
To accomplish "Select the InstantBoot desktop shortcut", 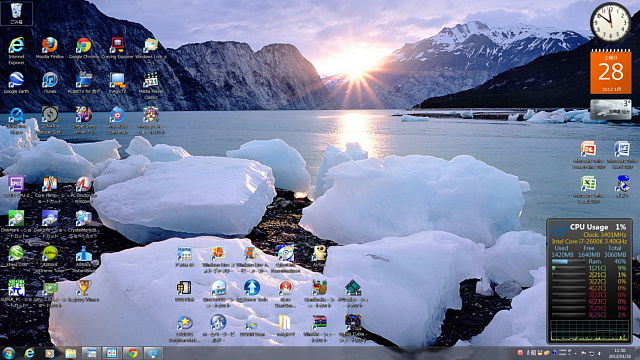I will pyautogui.click(x=84, y=258).
